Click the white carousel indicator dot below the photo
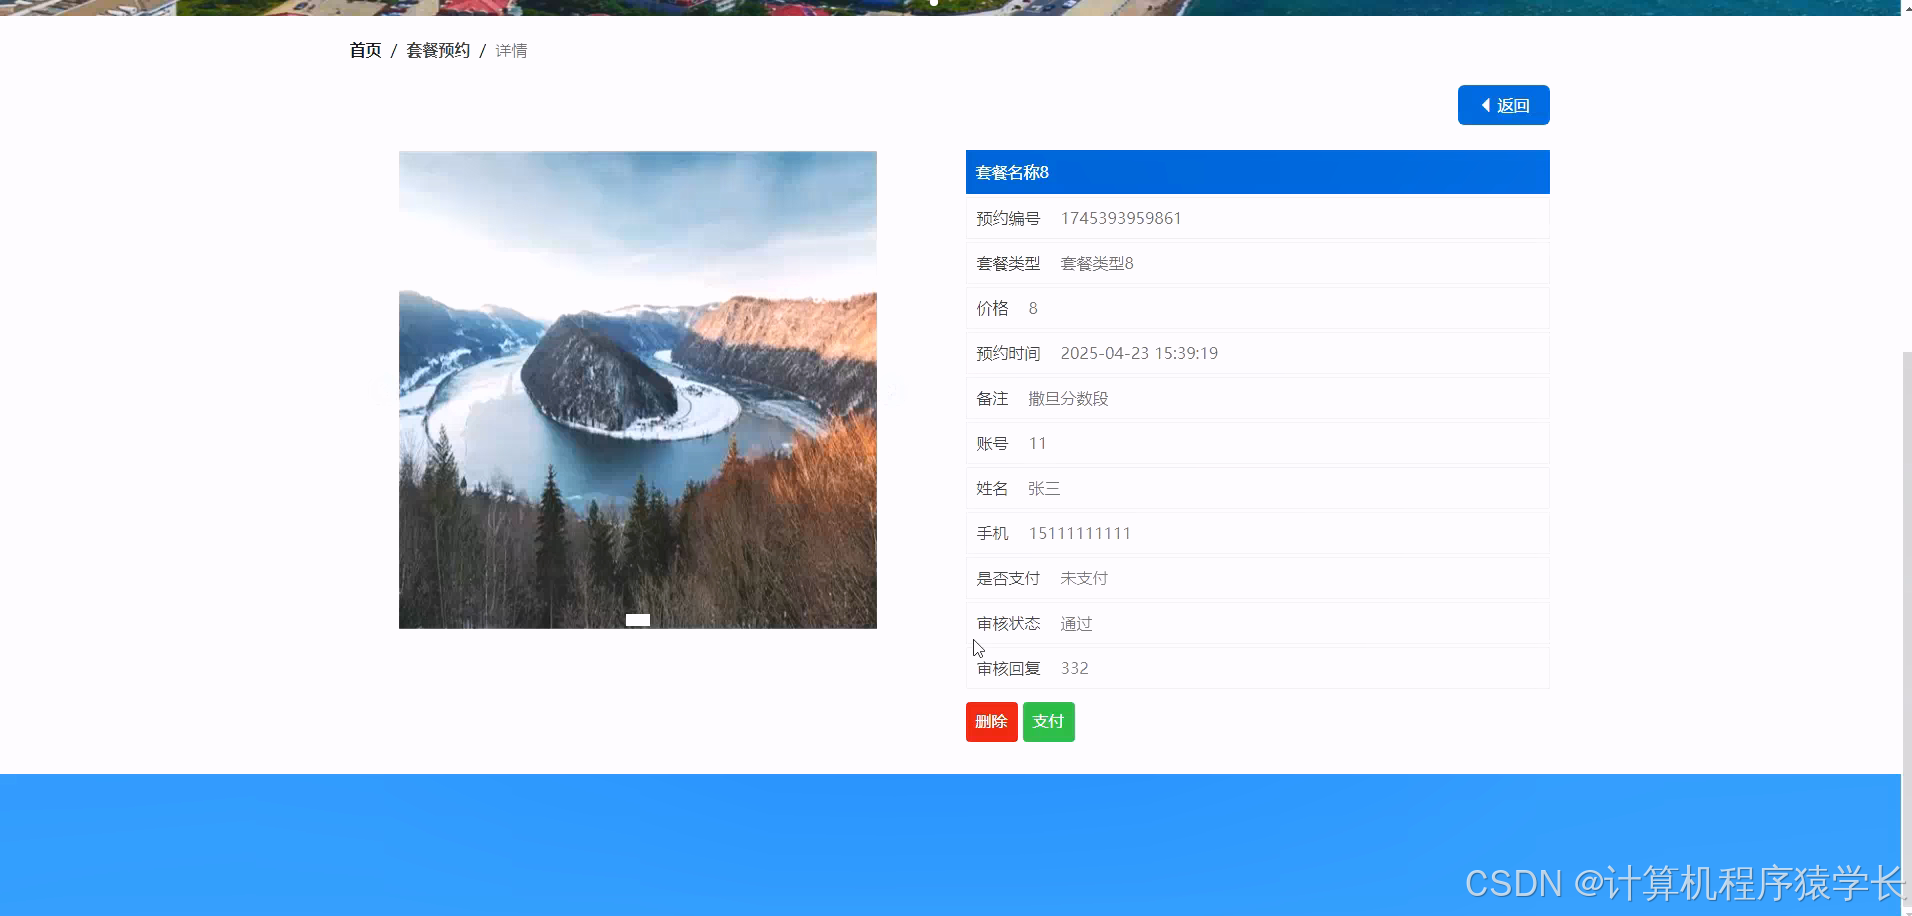This screenshot has width=1912, height=916. [x=637, y=619]
